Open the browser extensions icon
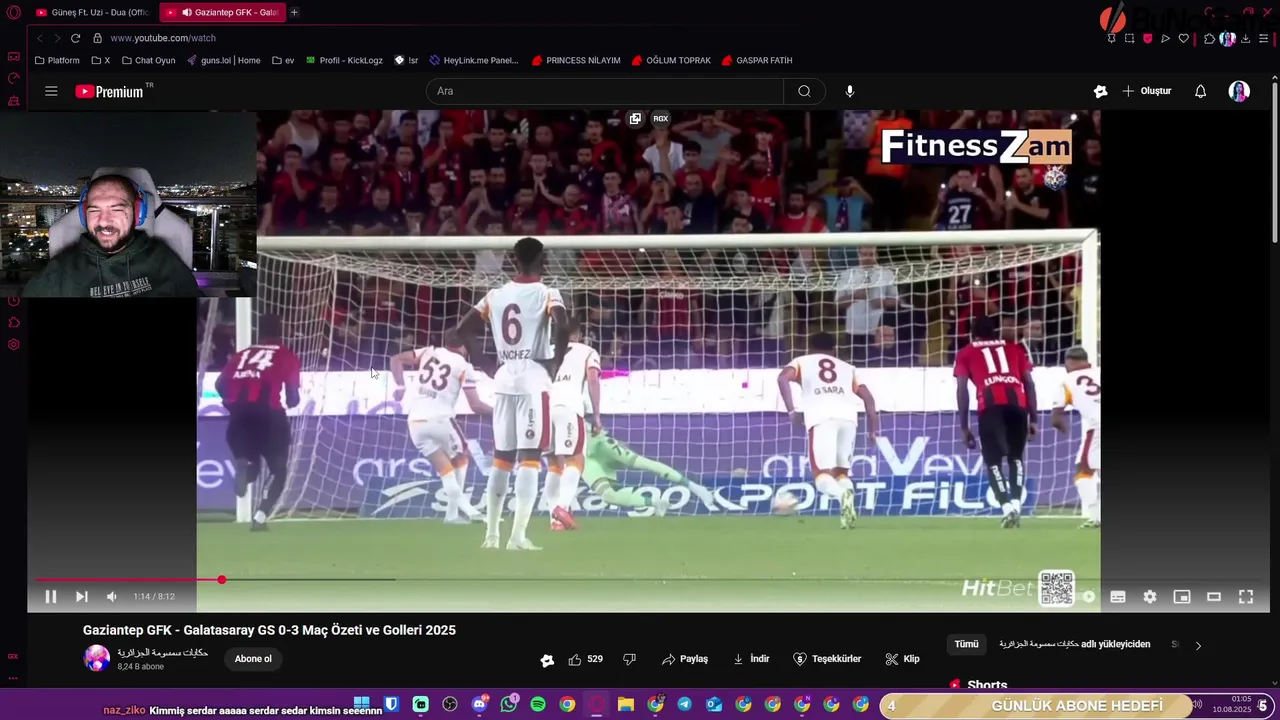Viewport: 1280px width, 720px height. point(1209,38)
